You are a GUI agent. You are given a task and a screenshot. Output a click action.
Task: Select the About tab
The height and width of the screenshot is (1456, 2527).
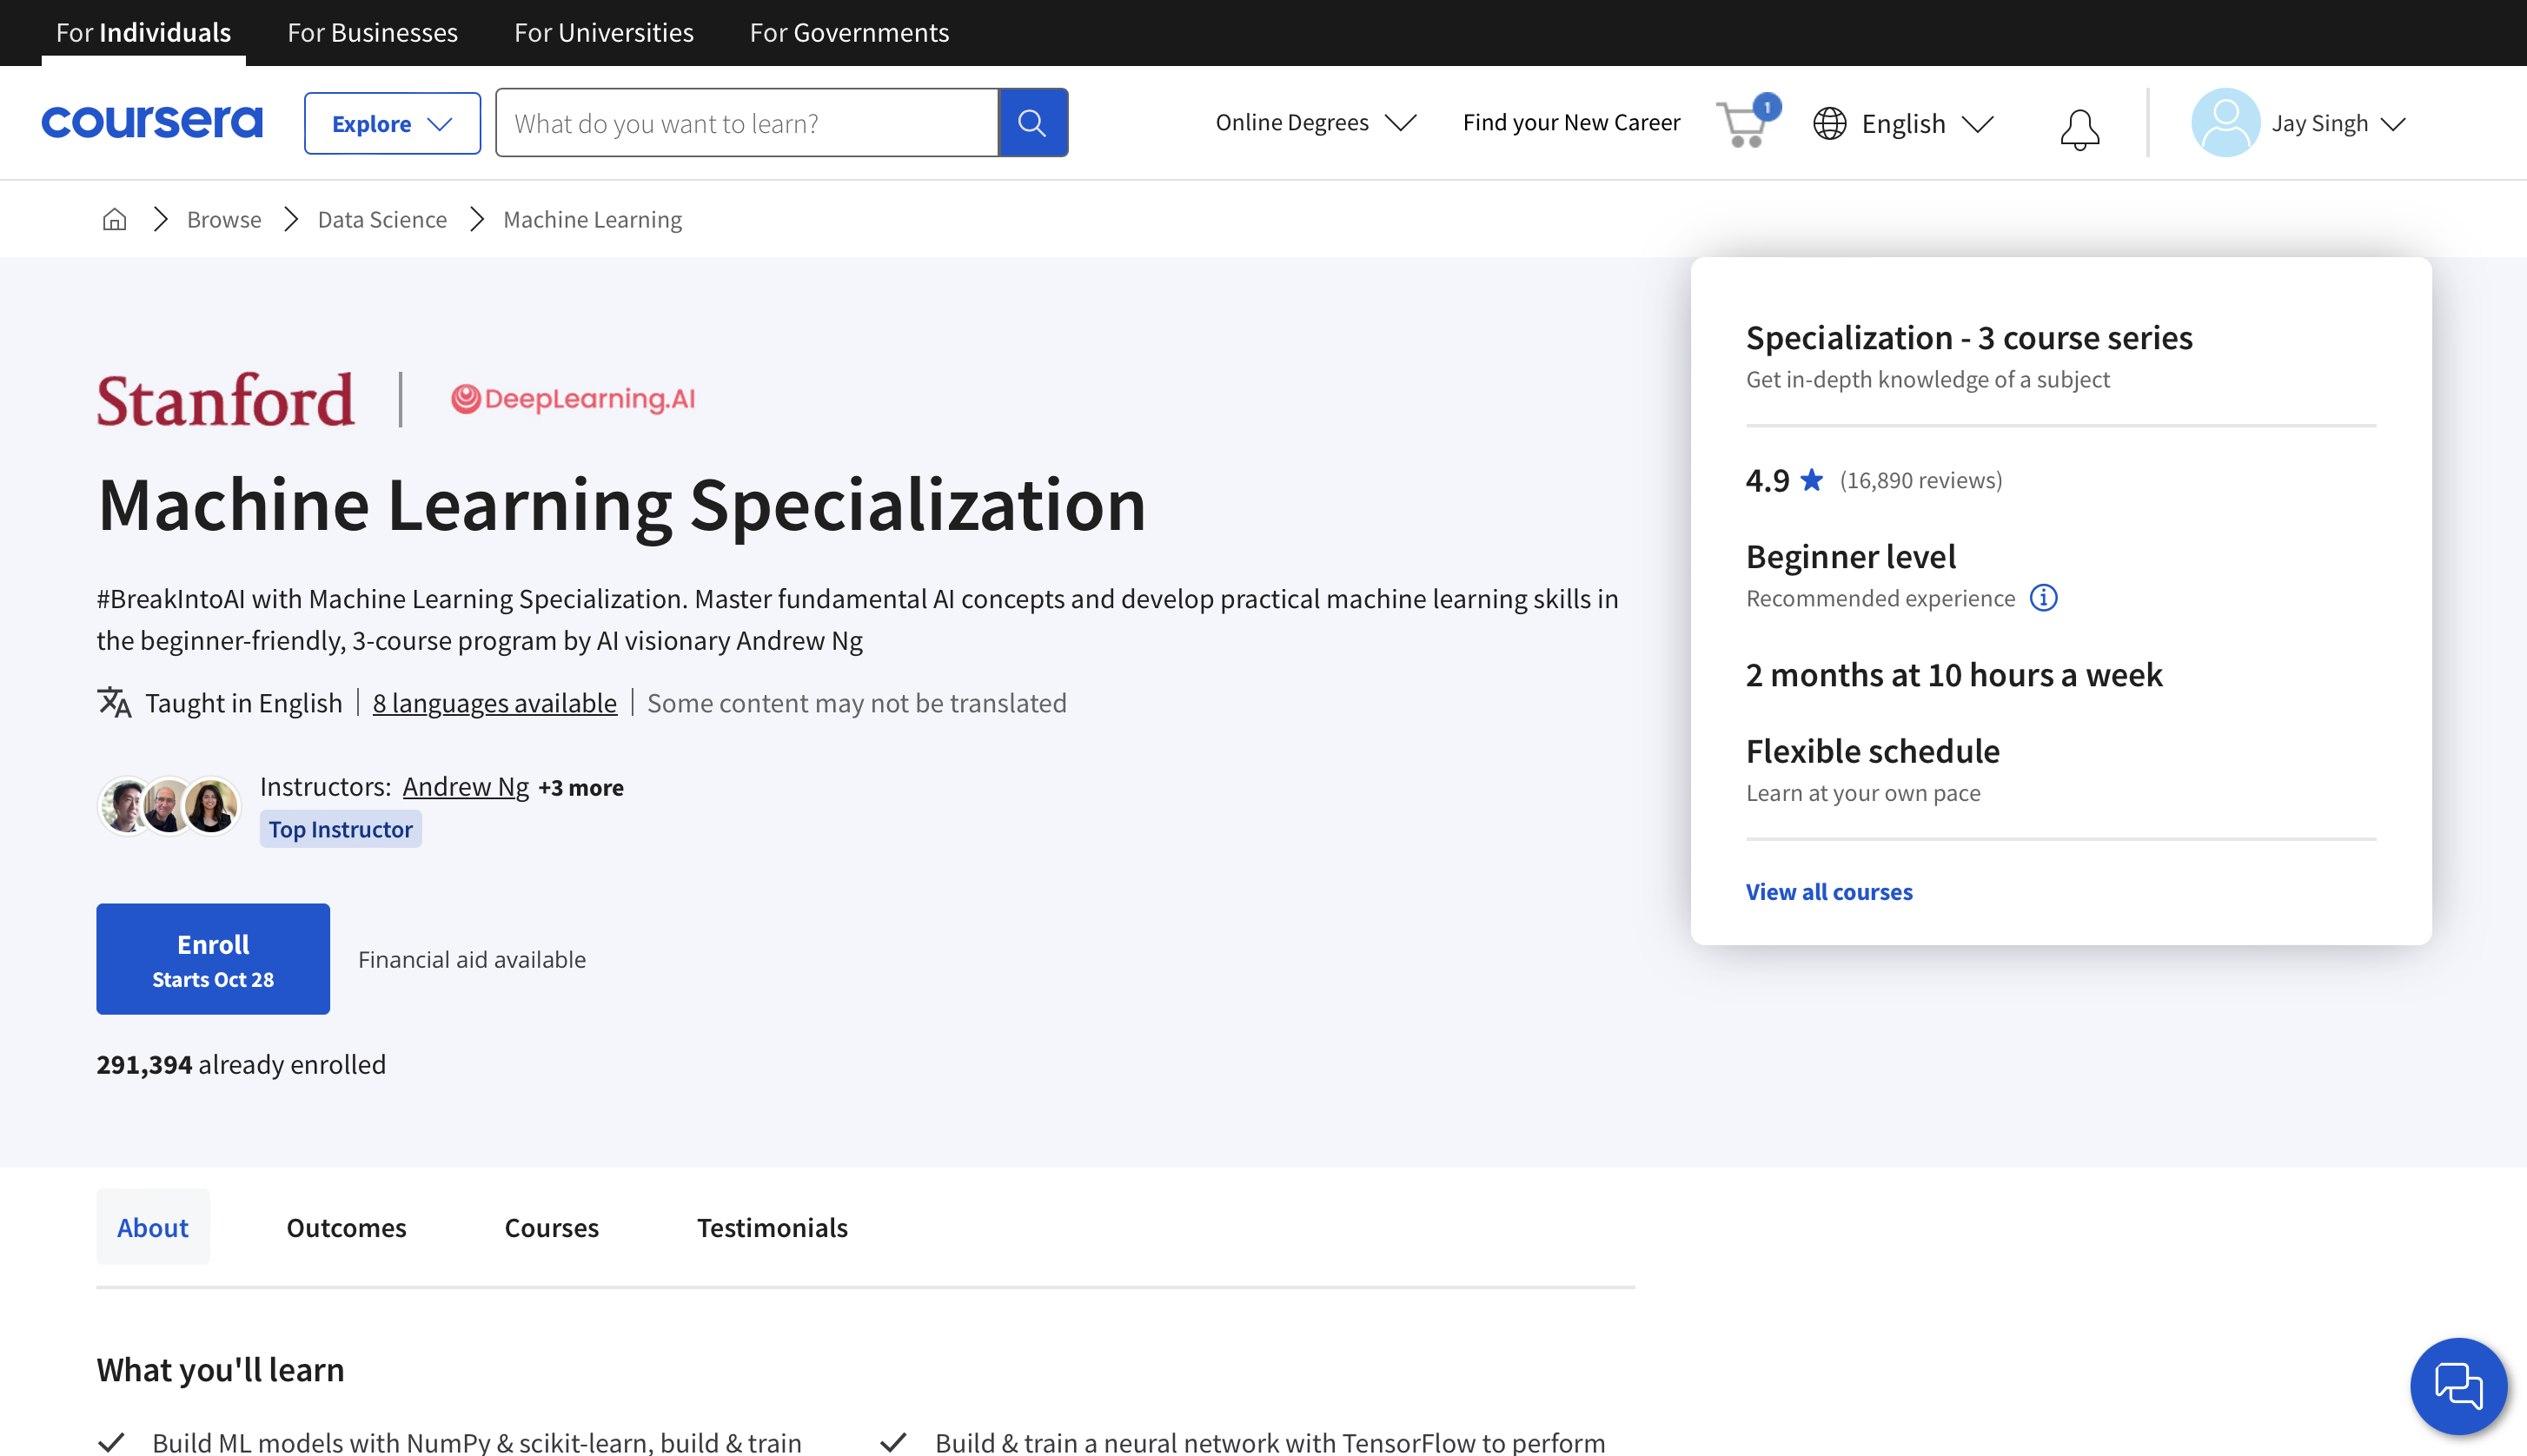point(153,1227)
